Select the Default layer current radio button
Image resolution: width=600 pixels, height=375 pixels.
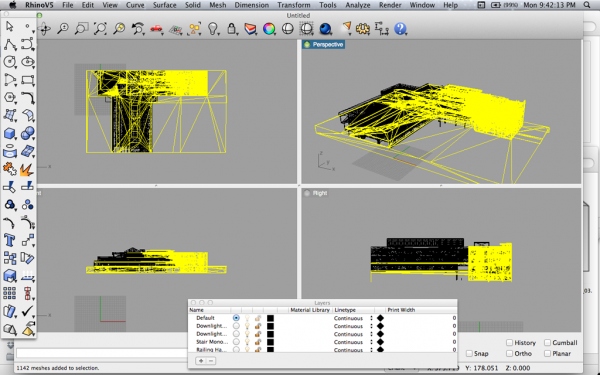click(x=236, y=318)
